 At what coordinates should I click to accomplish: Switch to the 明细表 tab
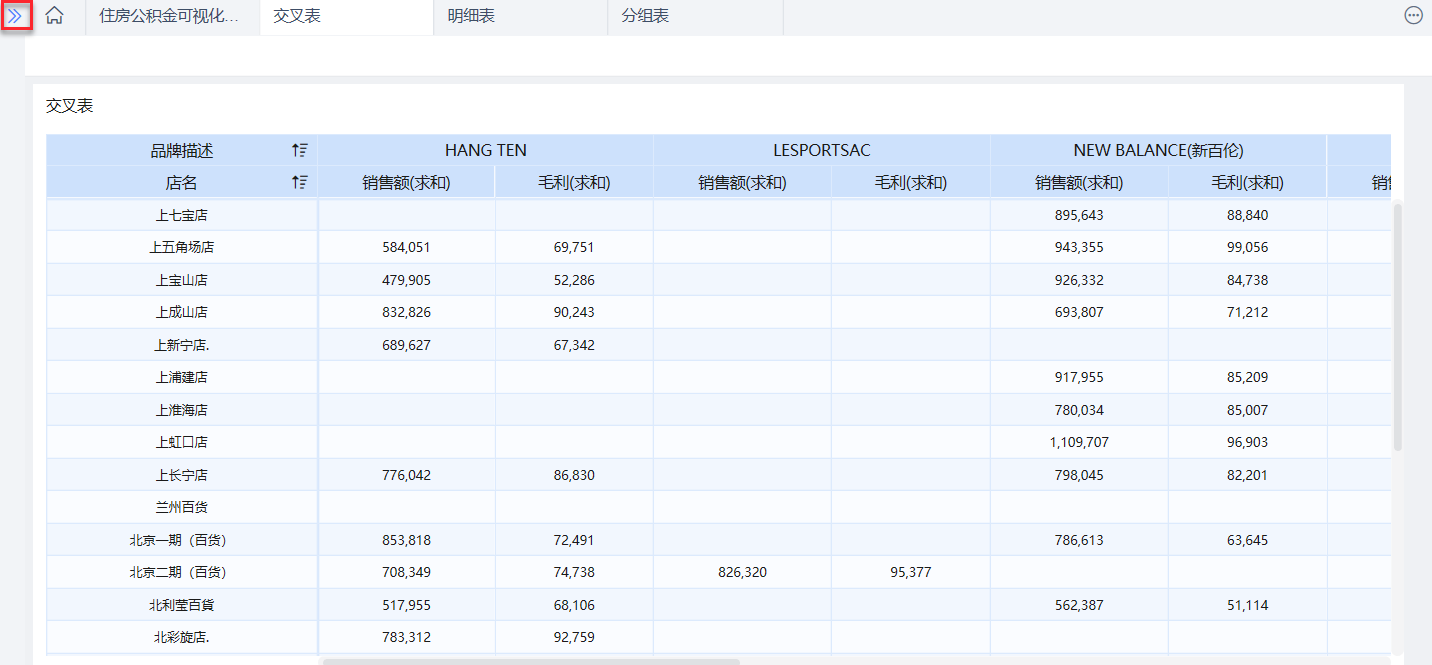click(471, 17)
